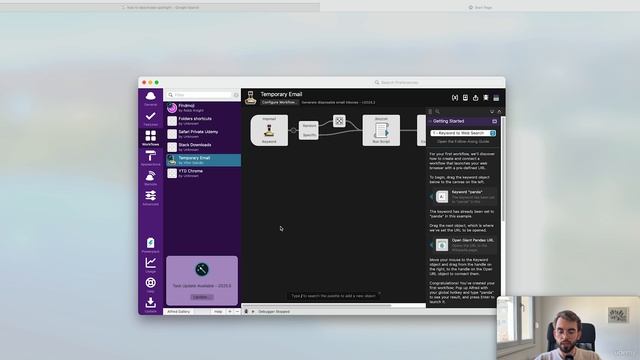The image size is (640, 360).
Task: Select the Safari Private Udemy workflow
Action: 203,134
